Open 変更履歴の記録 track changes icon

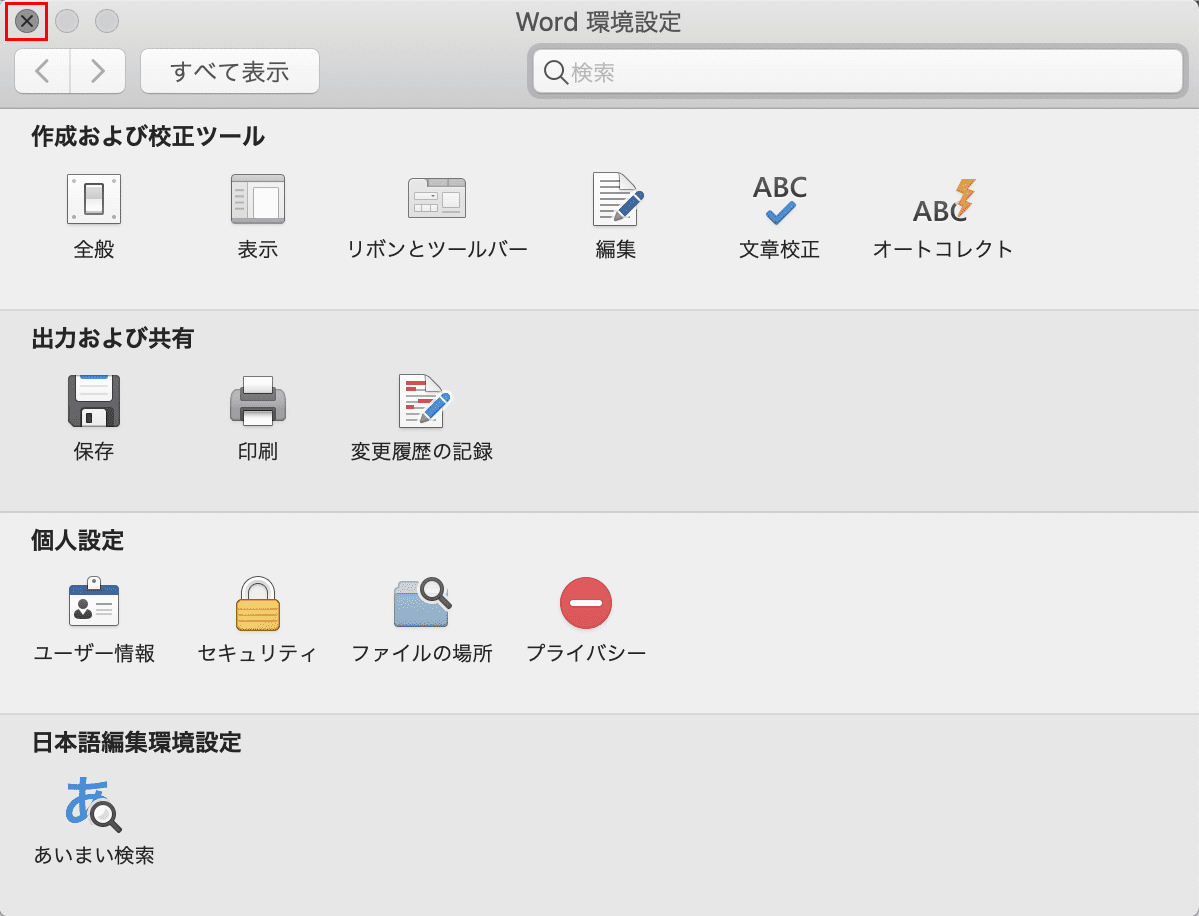coord(424,401)
